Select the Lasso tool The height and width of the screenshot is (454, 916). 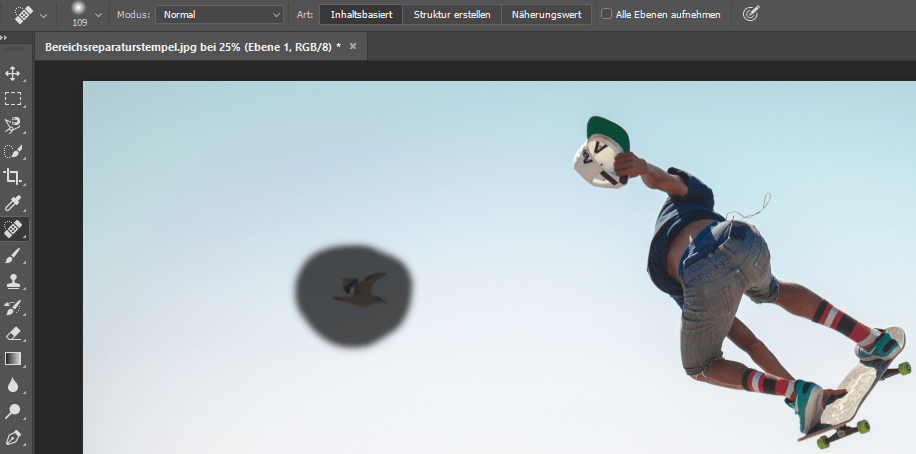click(13, 125)
